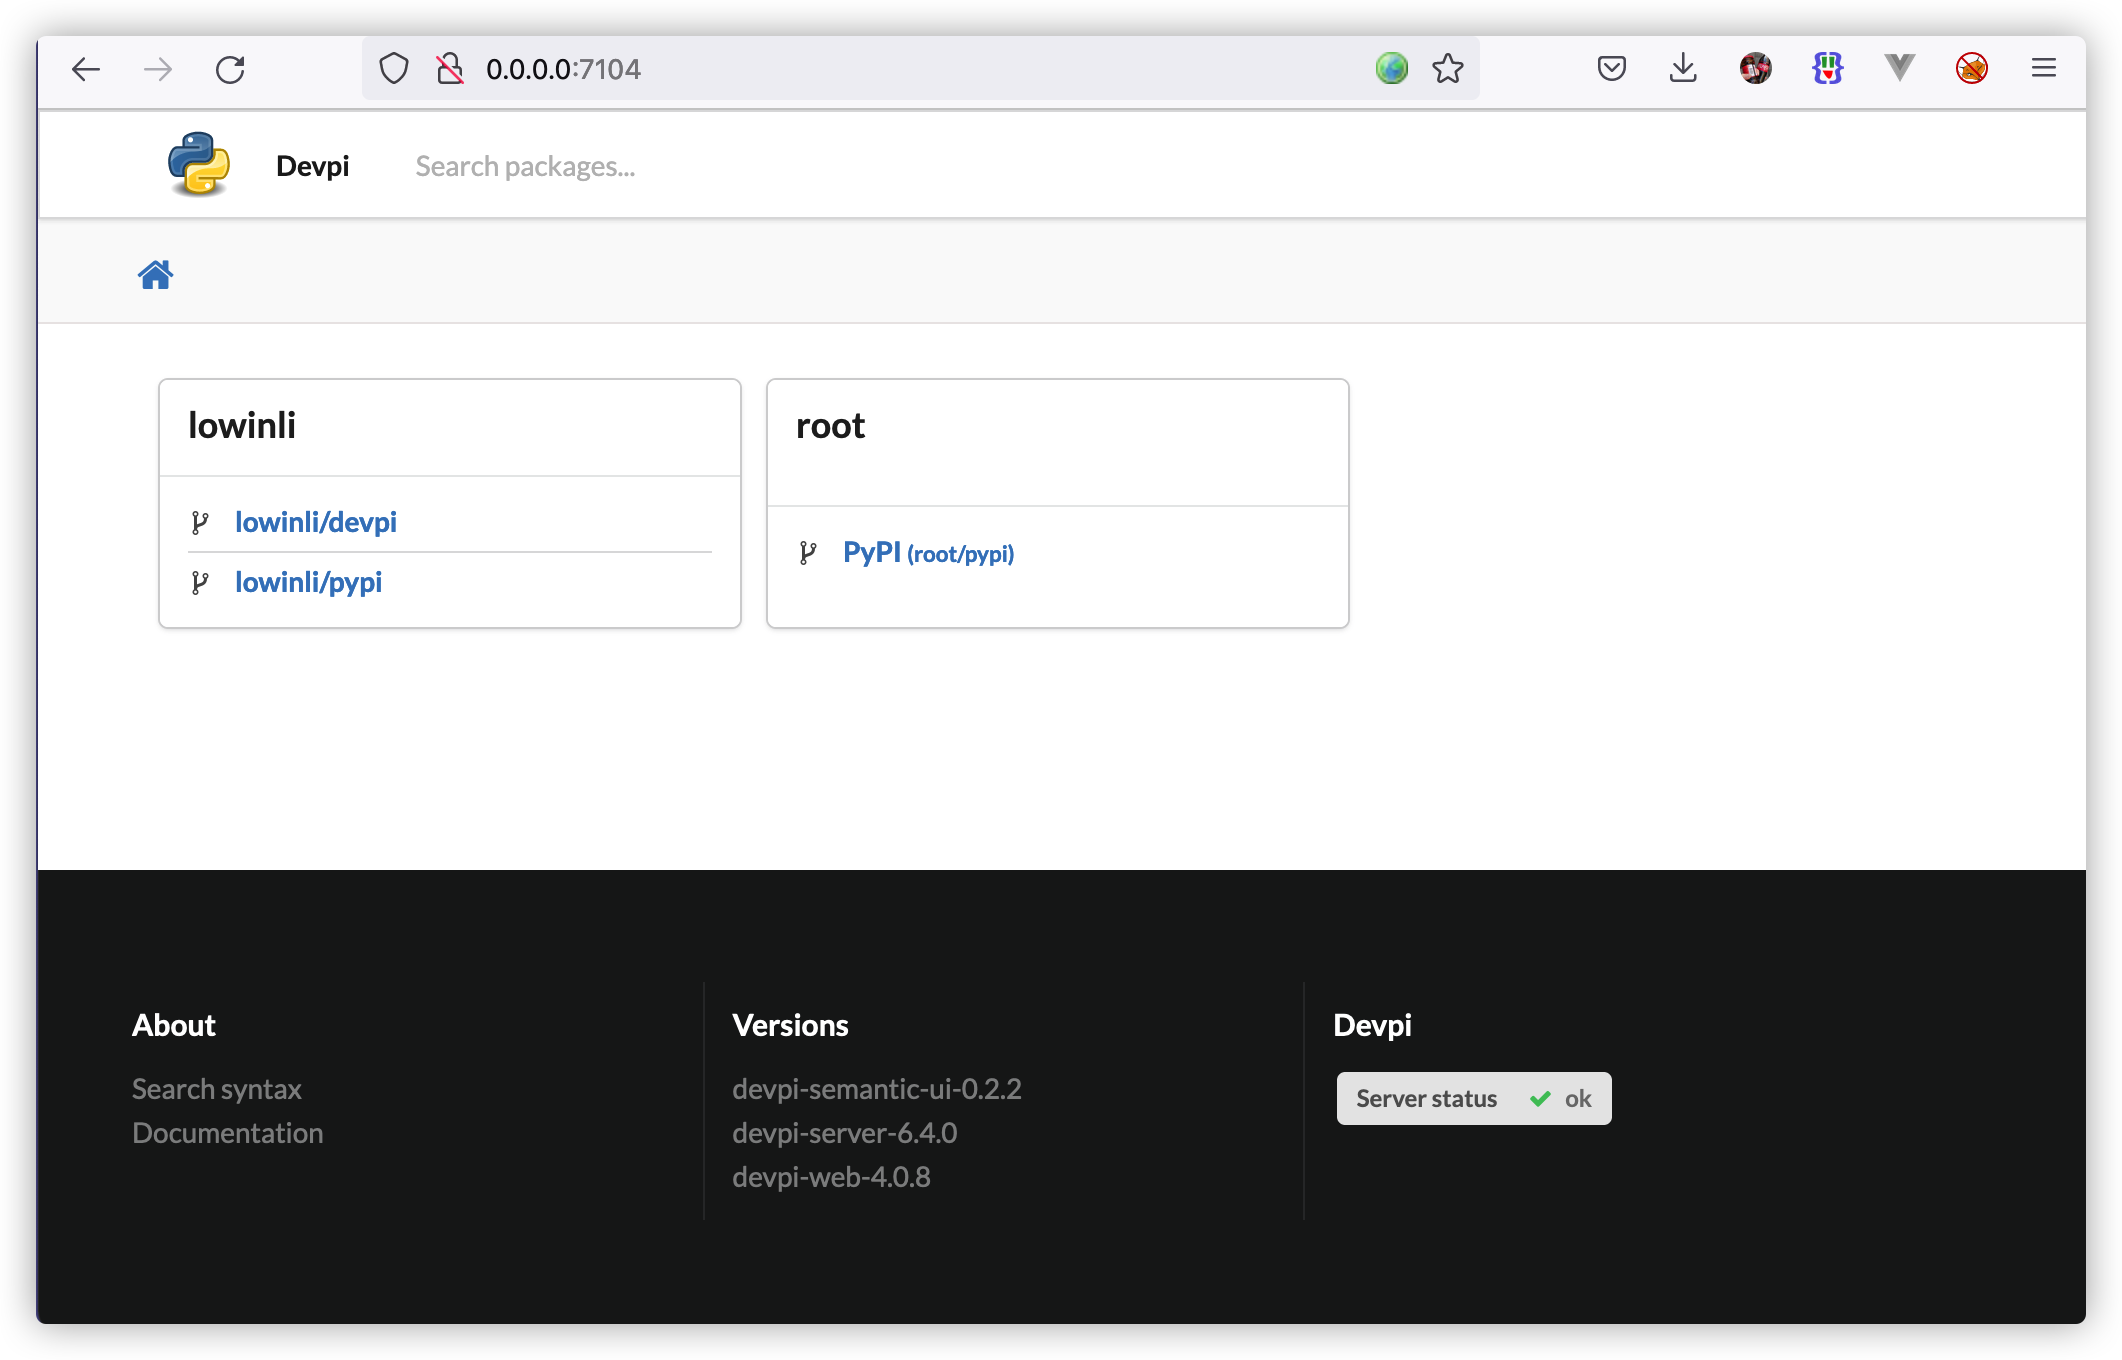The image size is (2122, 1360).
Task: Click the Server status ok button
Action: tap(1473, 1099)
